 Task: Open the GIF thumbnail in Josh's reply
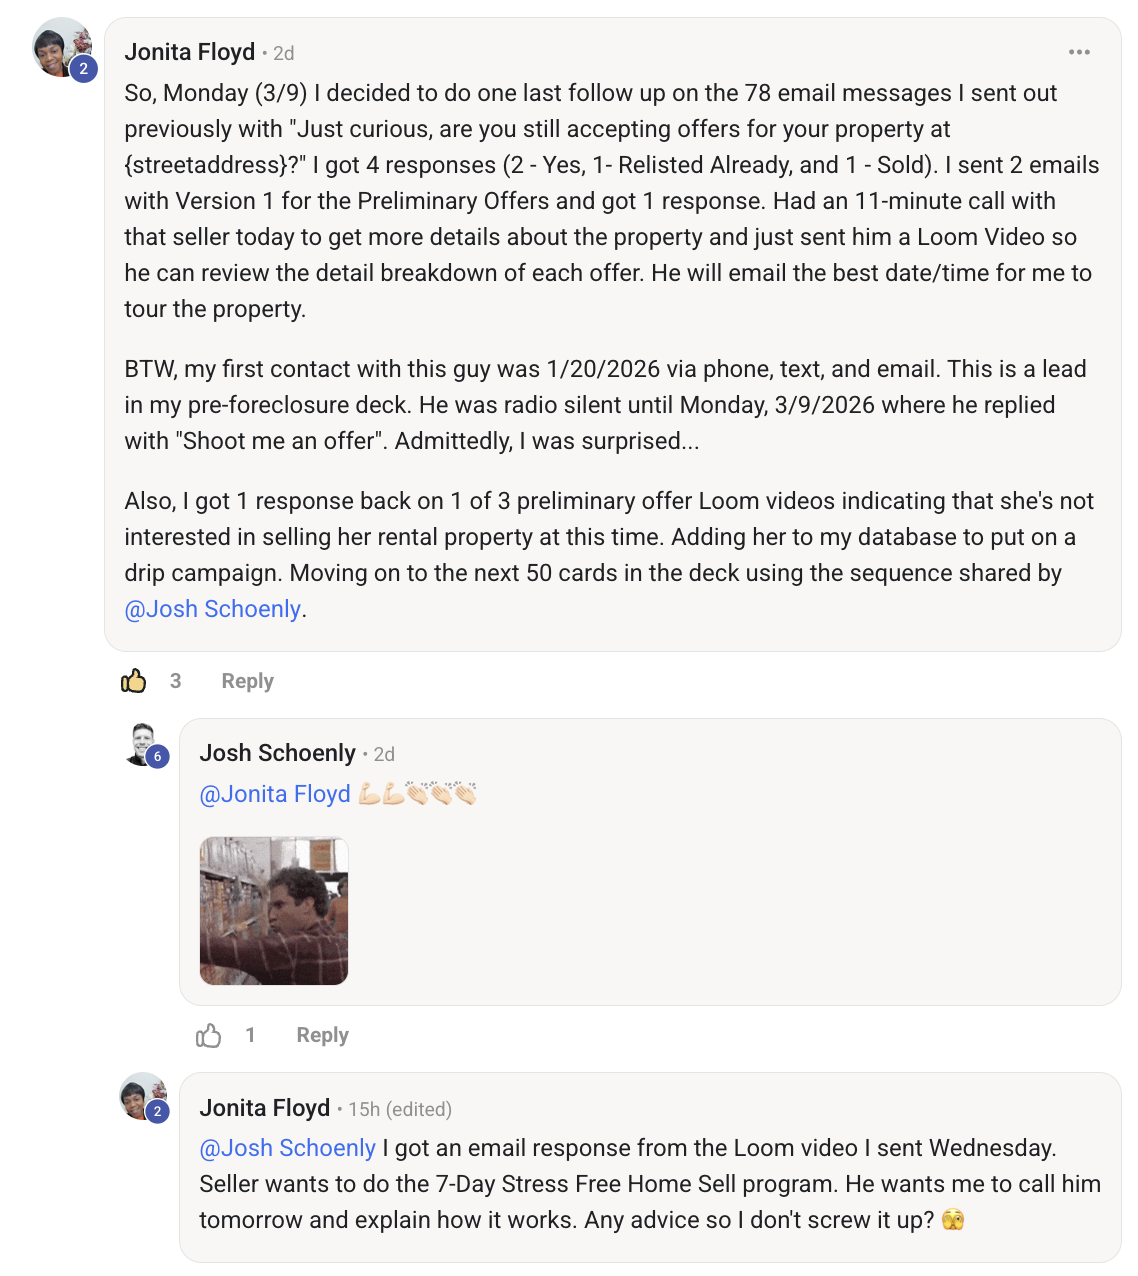tap(274, 910)
